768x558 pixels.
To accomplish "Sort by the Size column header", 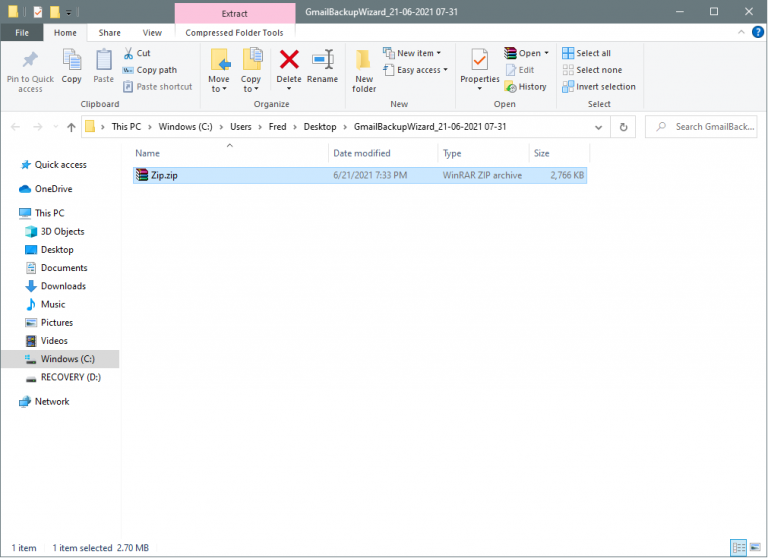I will [559, 153].
